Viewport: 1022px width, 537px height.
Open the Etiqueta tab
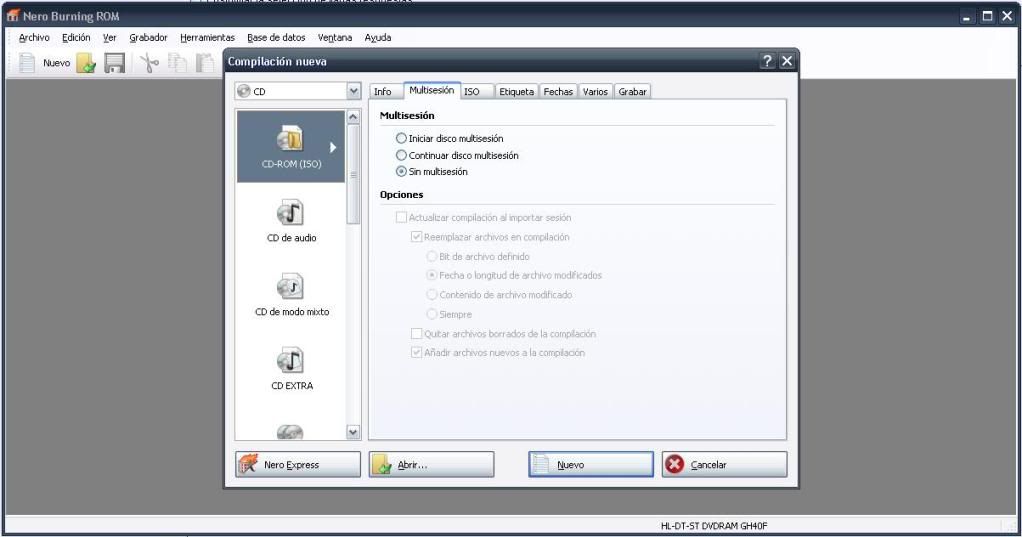516,91
